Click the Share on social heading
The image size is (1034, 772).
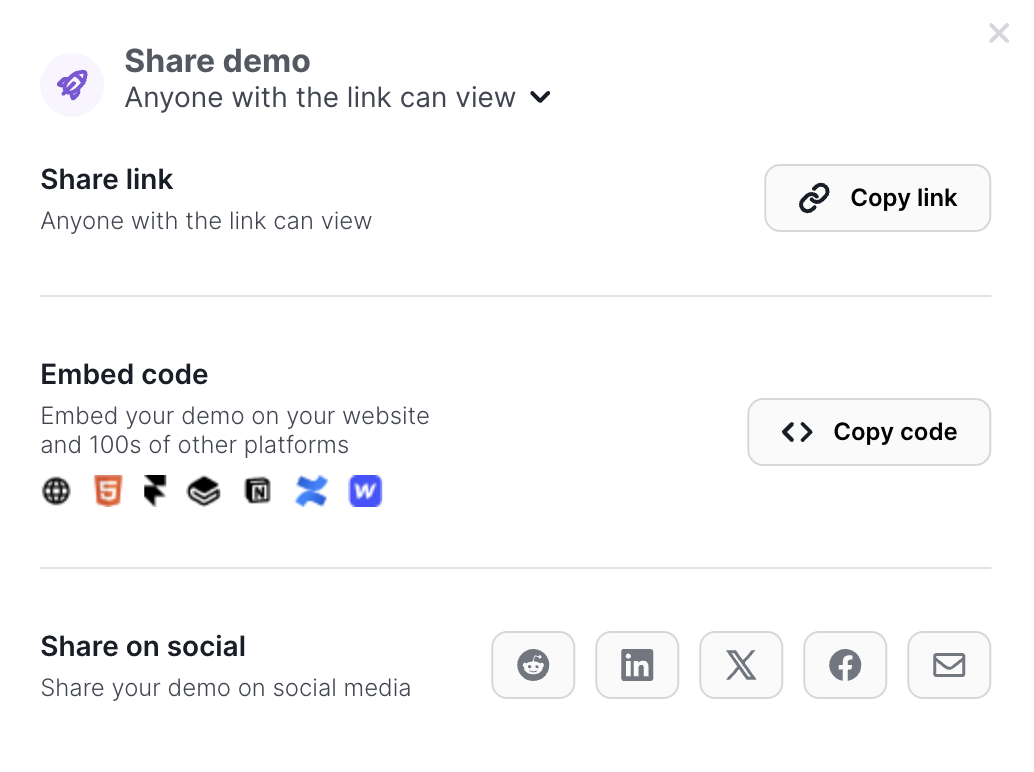[143, 646]
